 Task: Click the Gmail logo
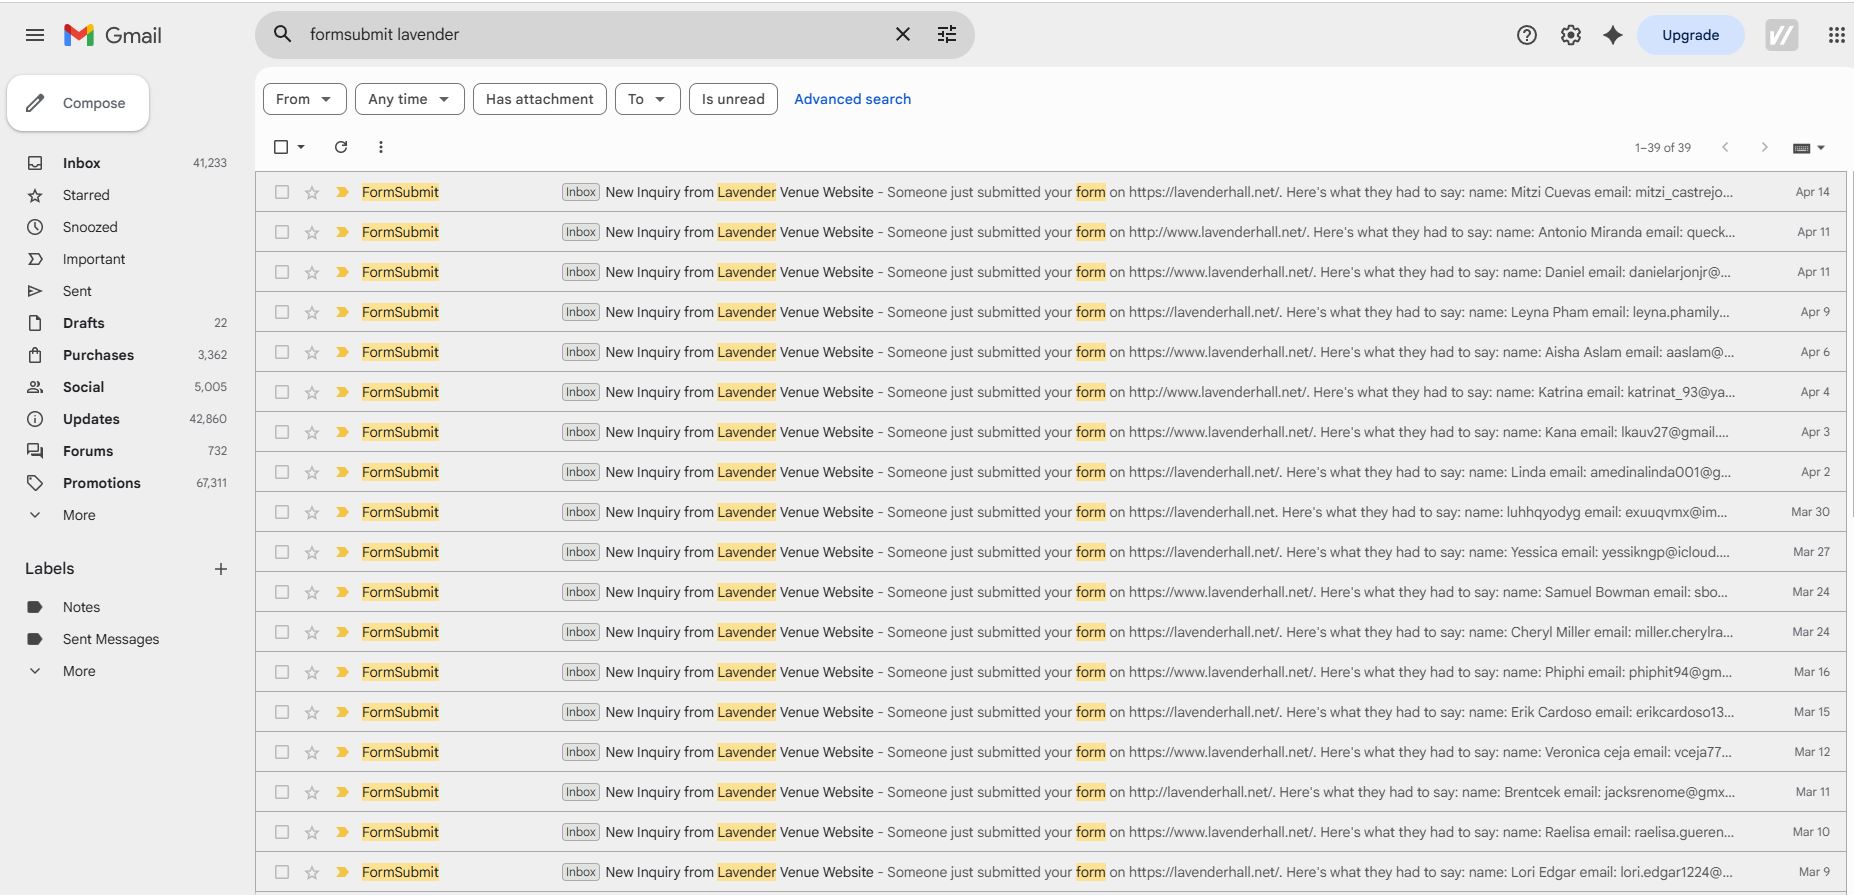coord(113,35)
